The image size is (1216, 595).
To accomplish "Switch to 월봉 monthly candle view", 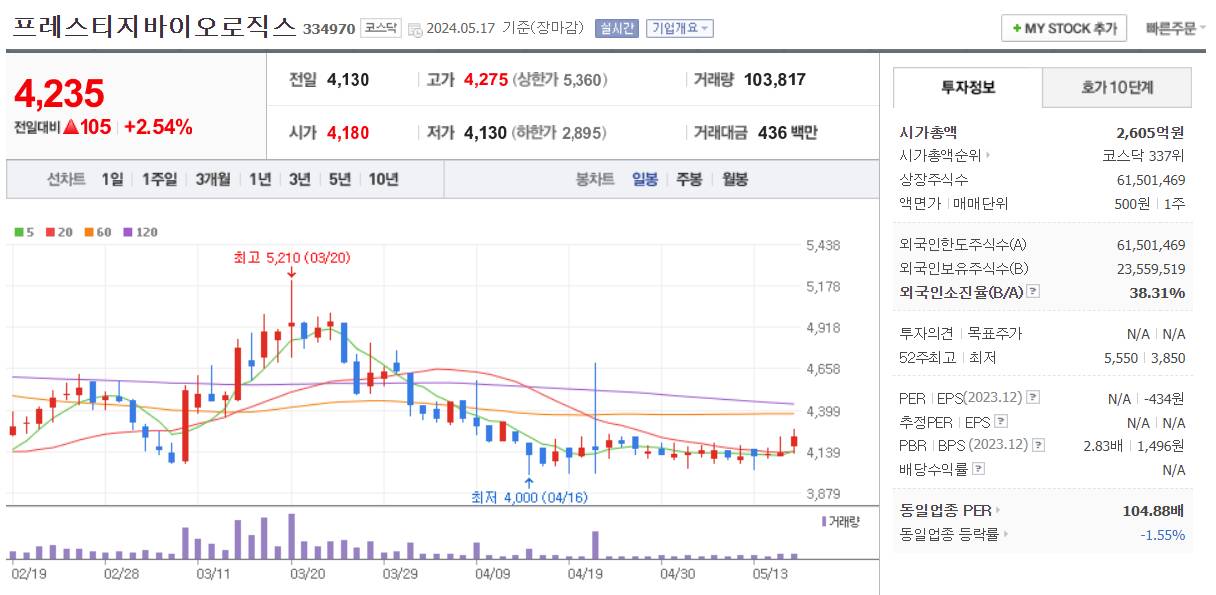I will point(737,178).
